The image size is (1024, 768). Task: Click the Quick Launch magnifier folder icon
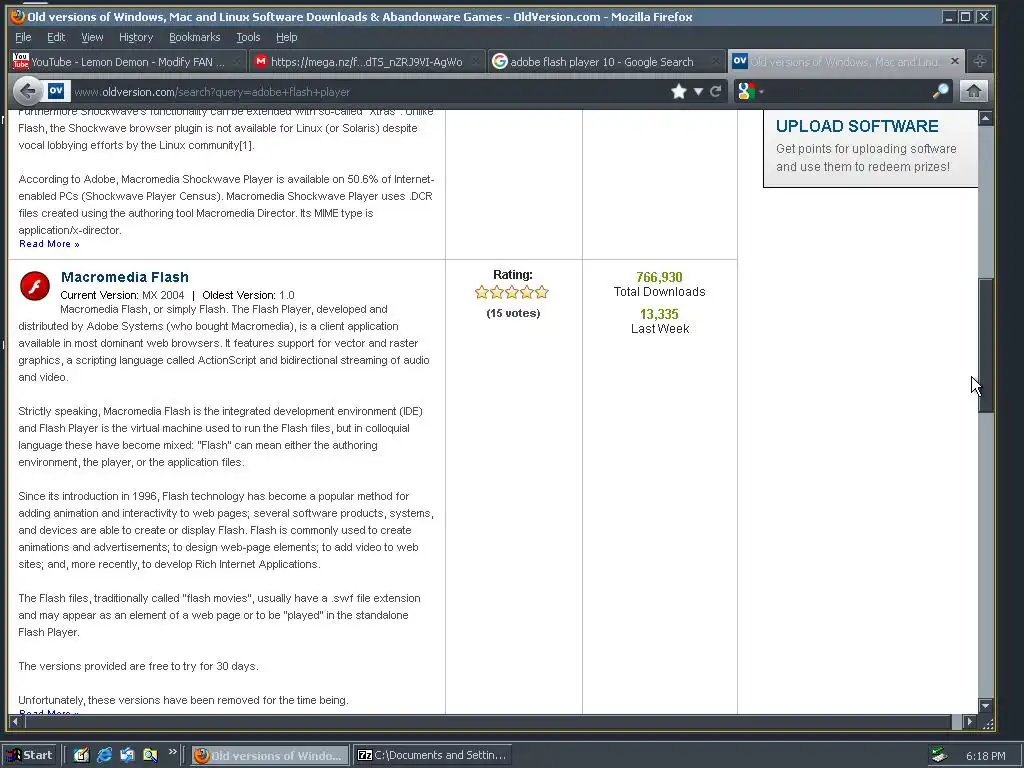tap(150, 755)
